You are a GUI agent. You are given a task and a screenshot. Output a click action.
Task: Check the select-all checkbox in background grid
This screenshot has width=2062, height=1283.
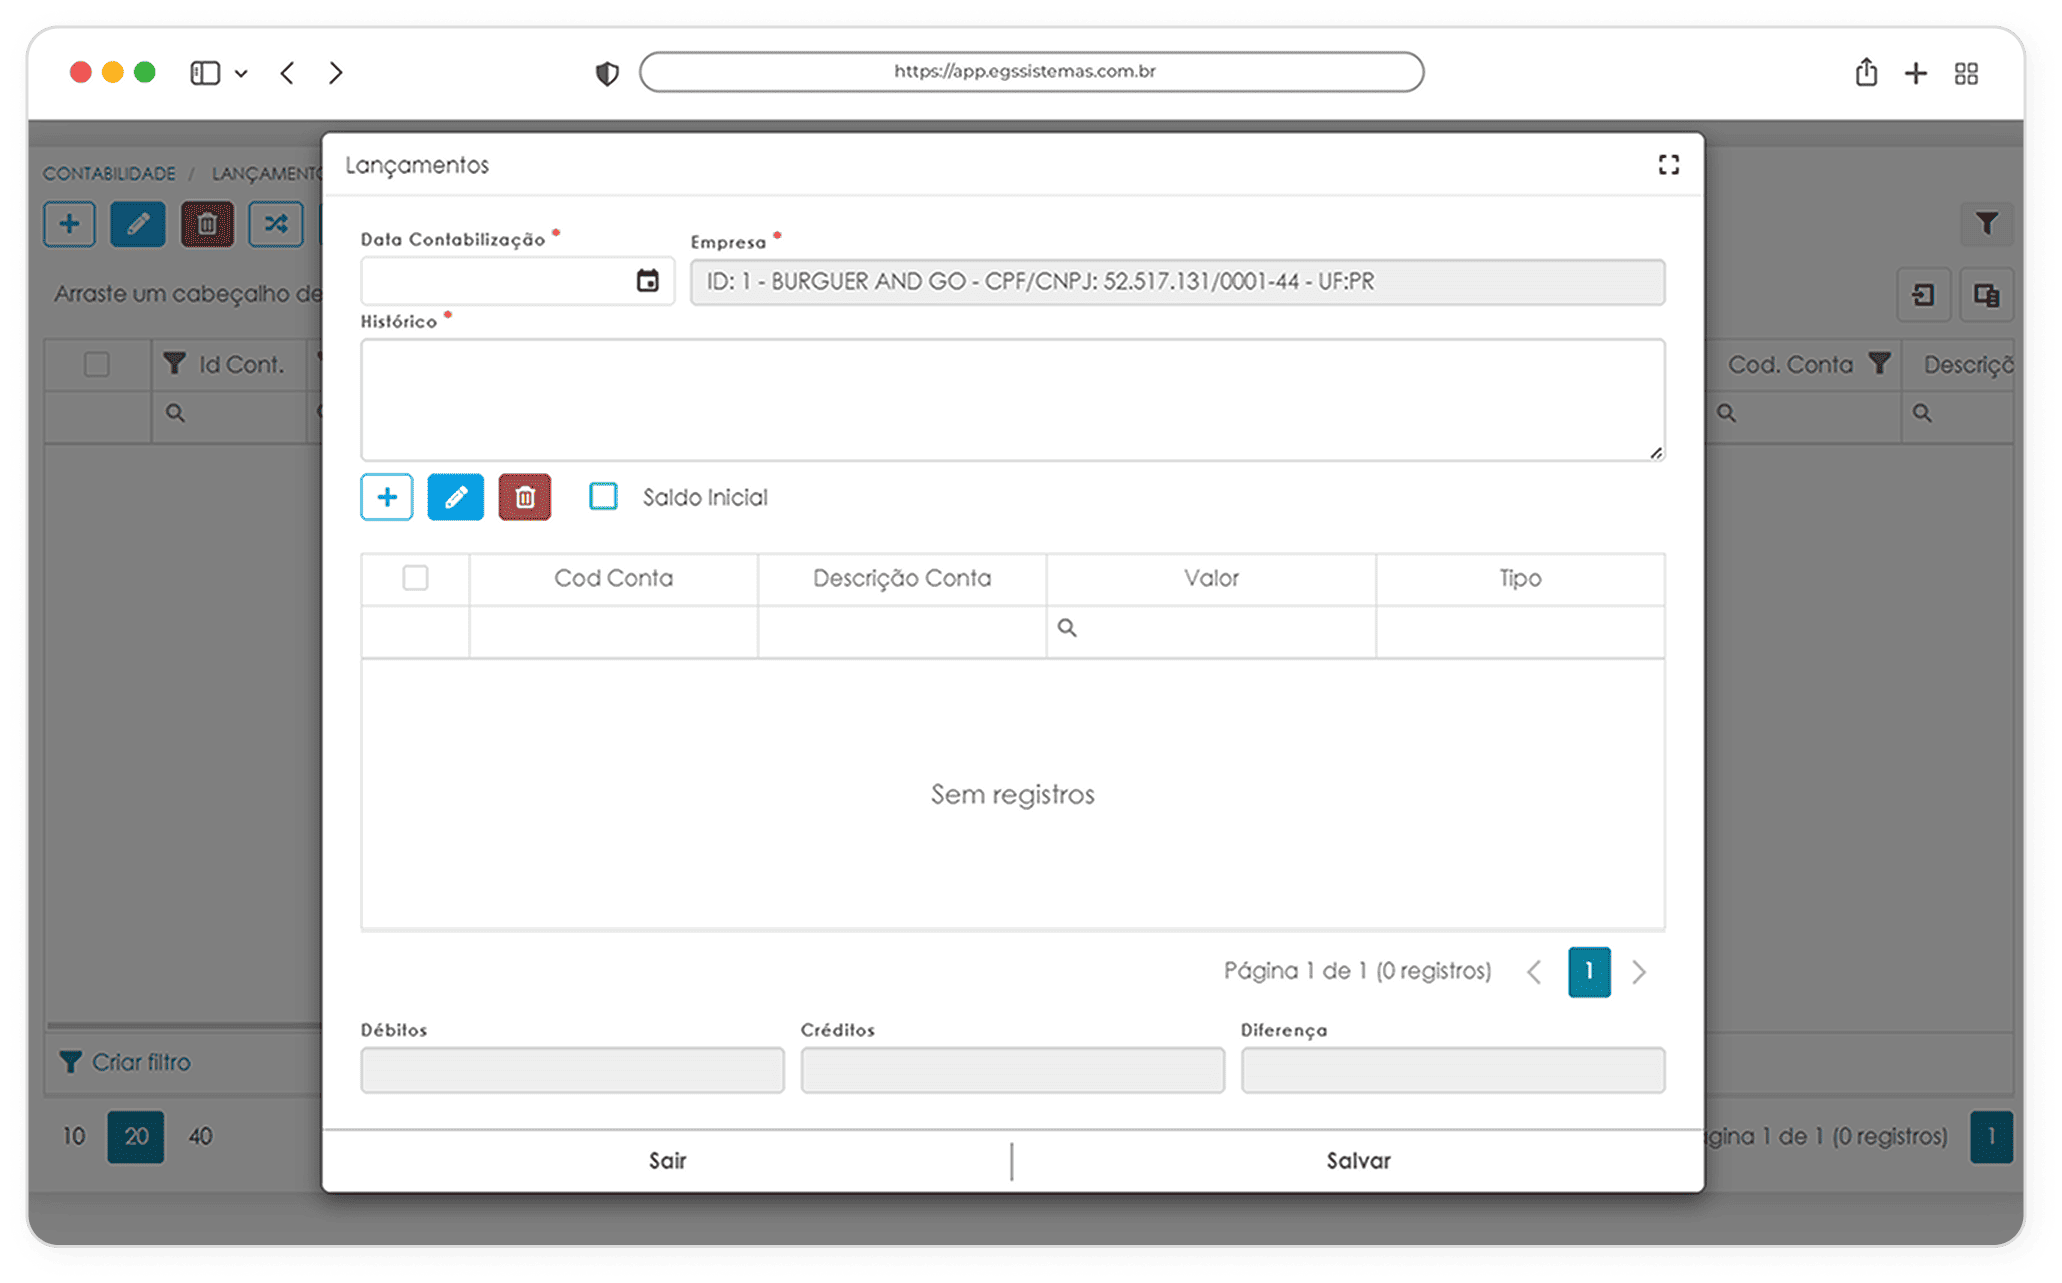tap(97, 364)
